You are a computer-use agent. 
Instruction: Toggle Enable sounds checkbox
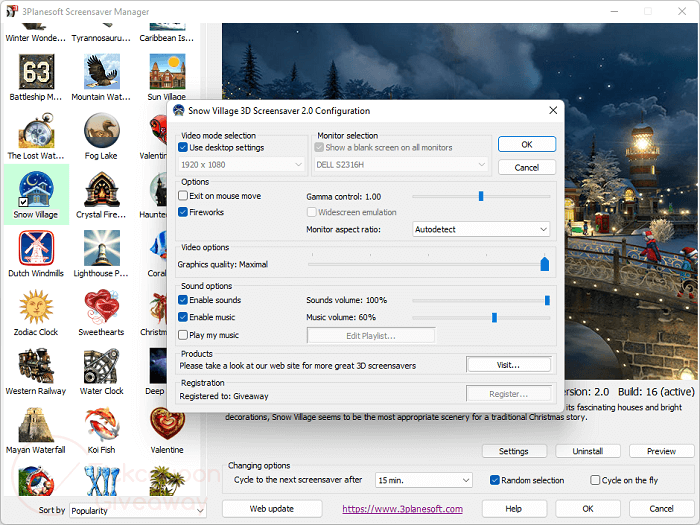tap(183, 300)
